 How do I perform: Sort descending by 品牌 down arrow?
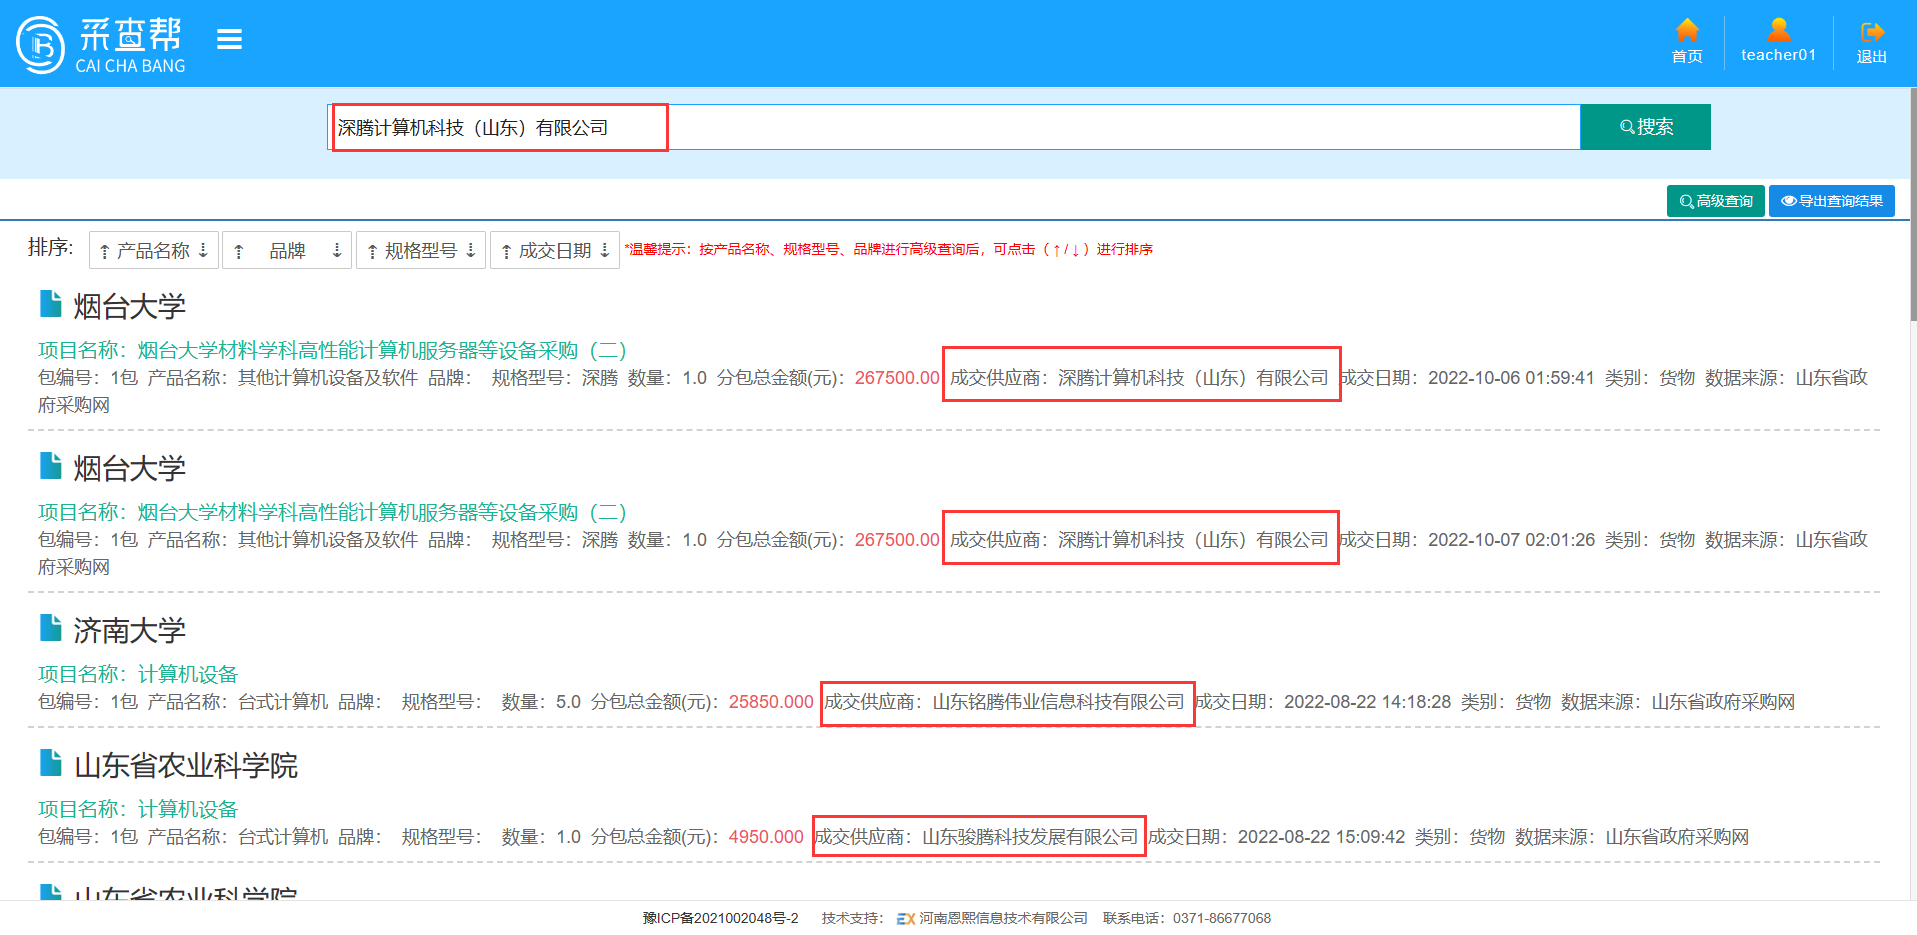tap(337, 250)
